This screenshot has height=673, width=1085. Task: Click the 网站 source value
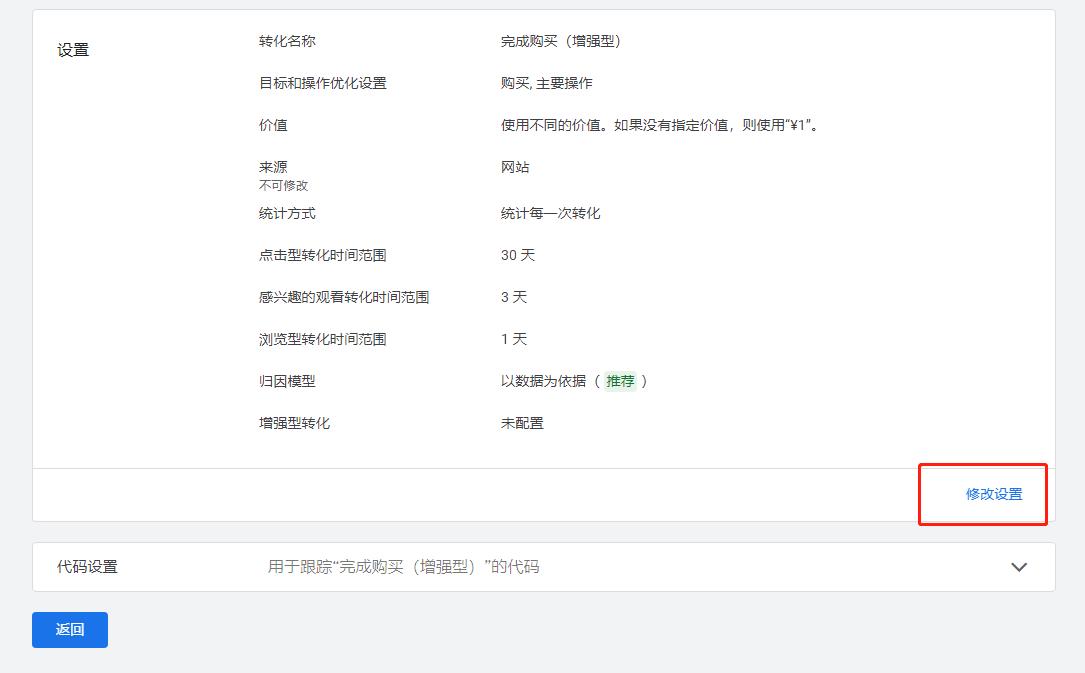[x=513, y=167]
